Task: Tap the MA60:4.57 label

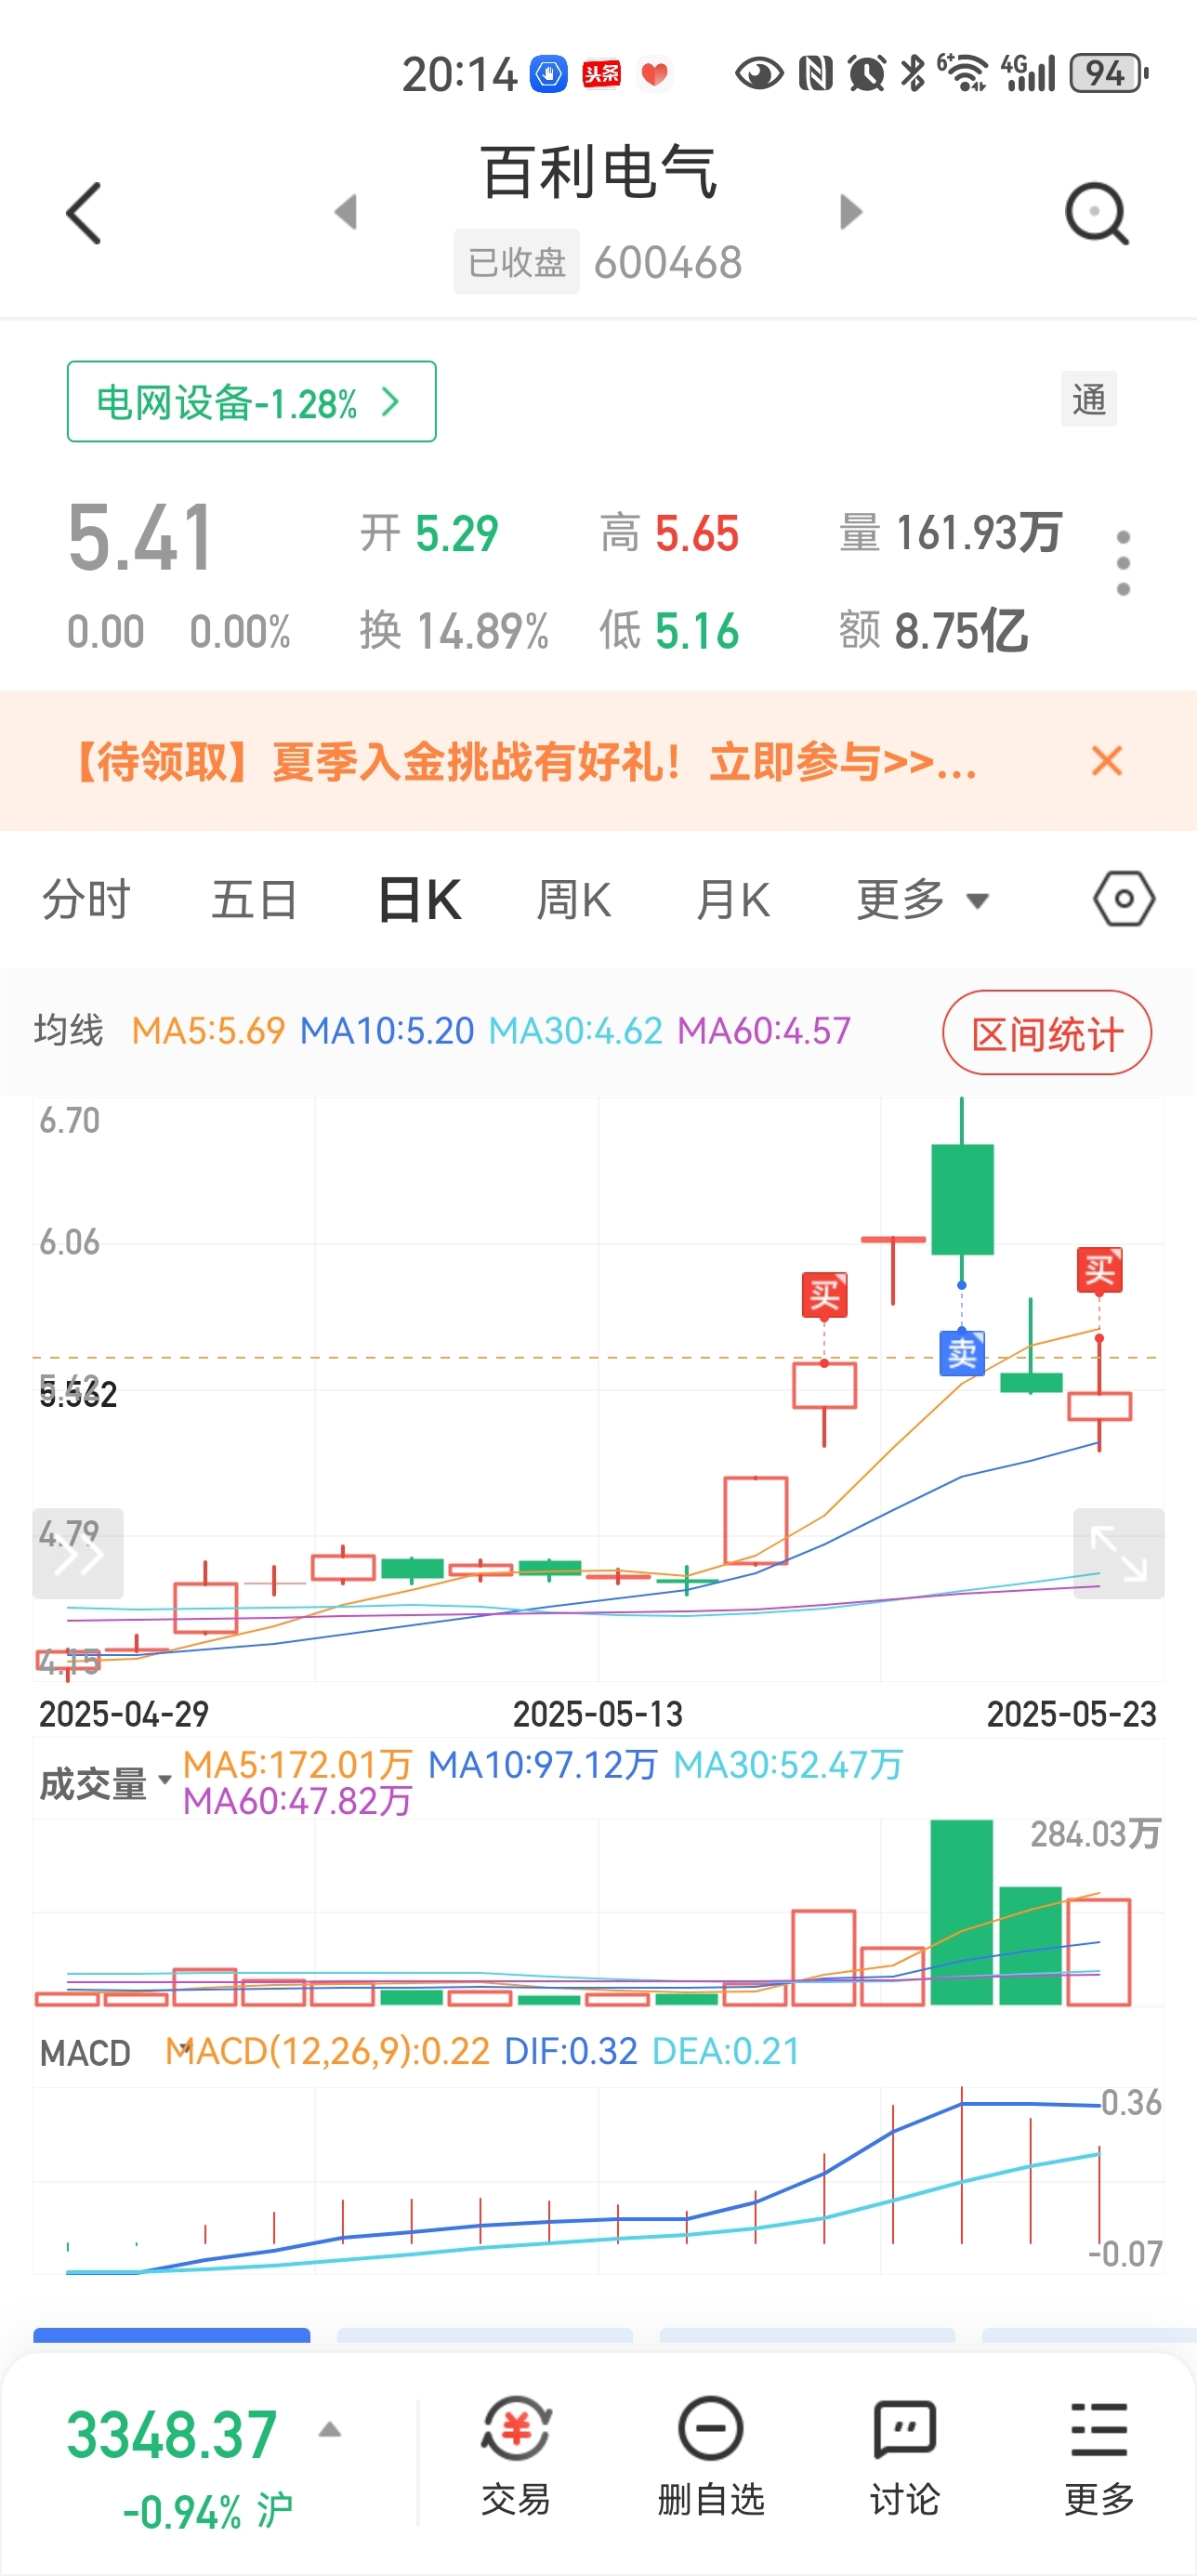Action: (x=764, y=1031)
